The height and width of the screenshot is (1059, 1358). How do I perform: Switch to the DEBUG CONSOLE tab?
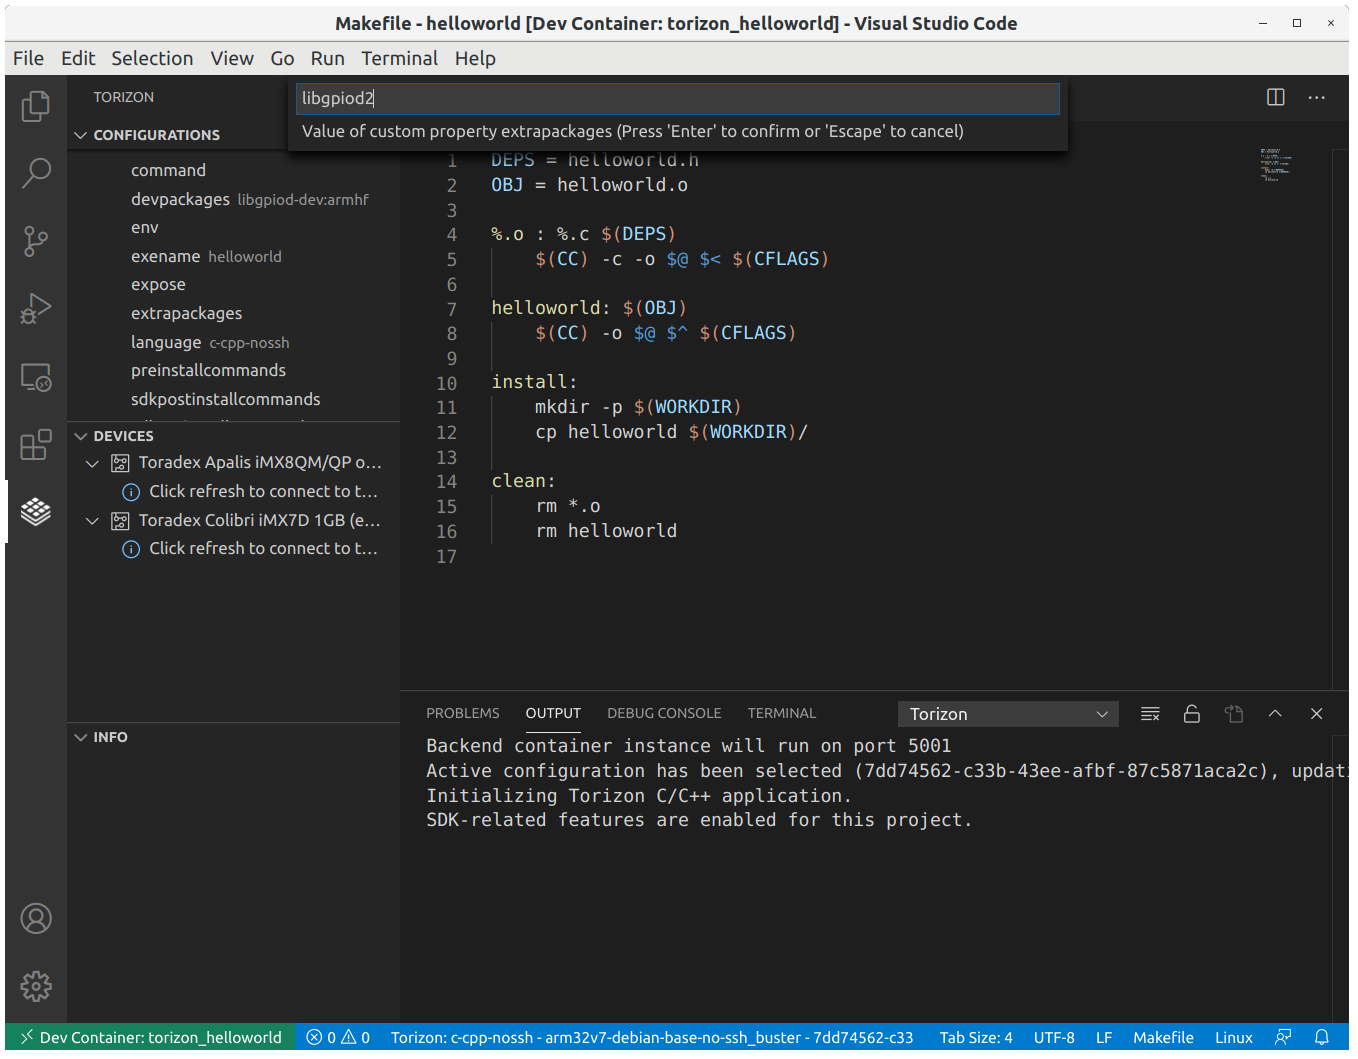pos(664,713)
